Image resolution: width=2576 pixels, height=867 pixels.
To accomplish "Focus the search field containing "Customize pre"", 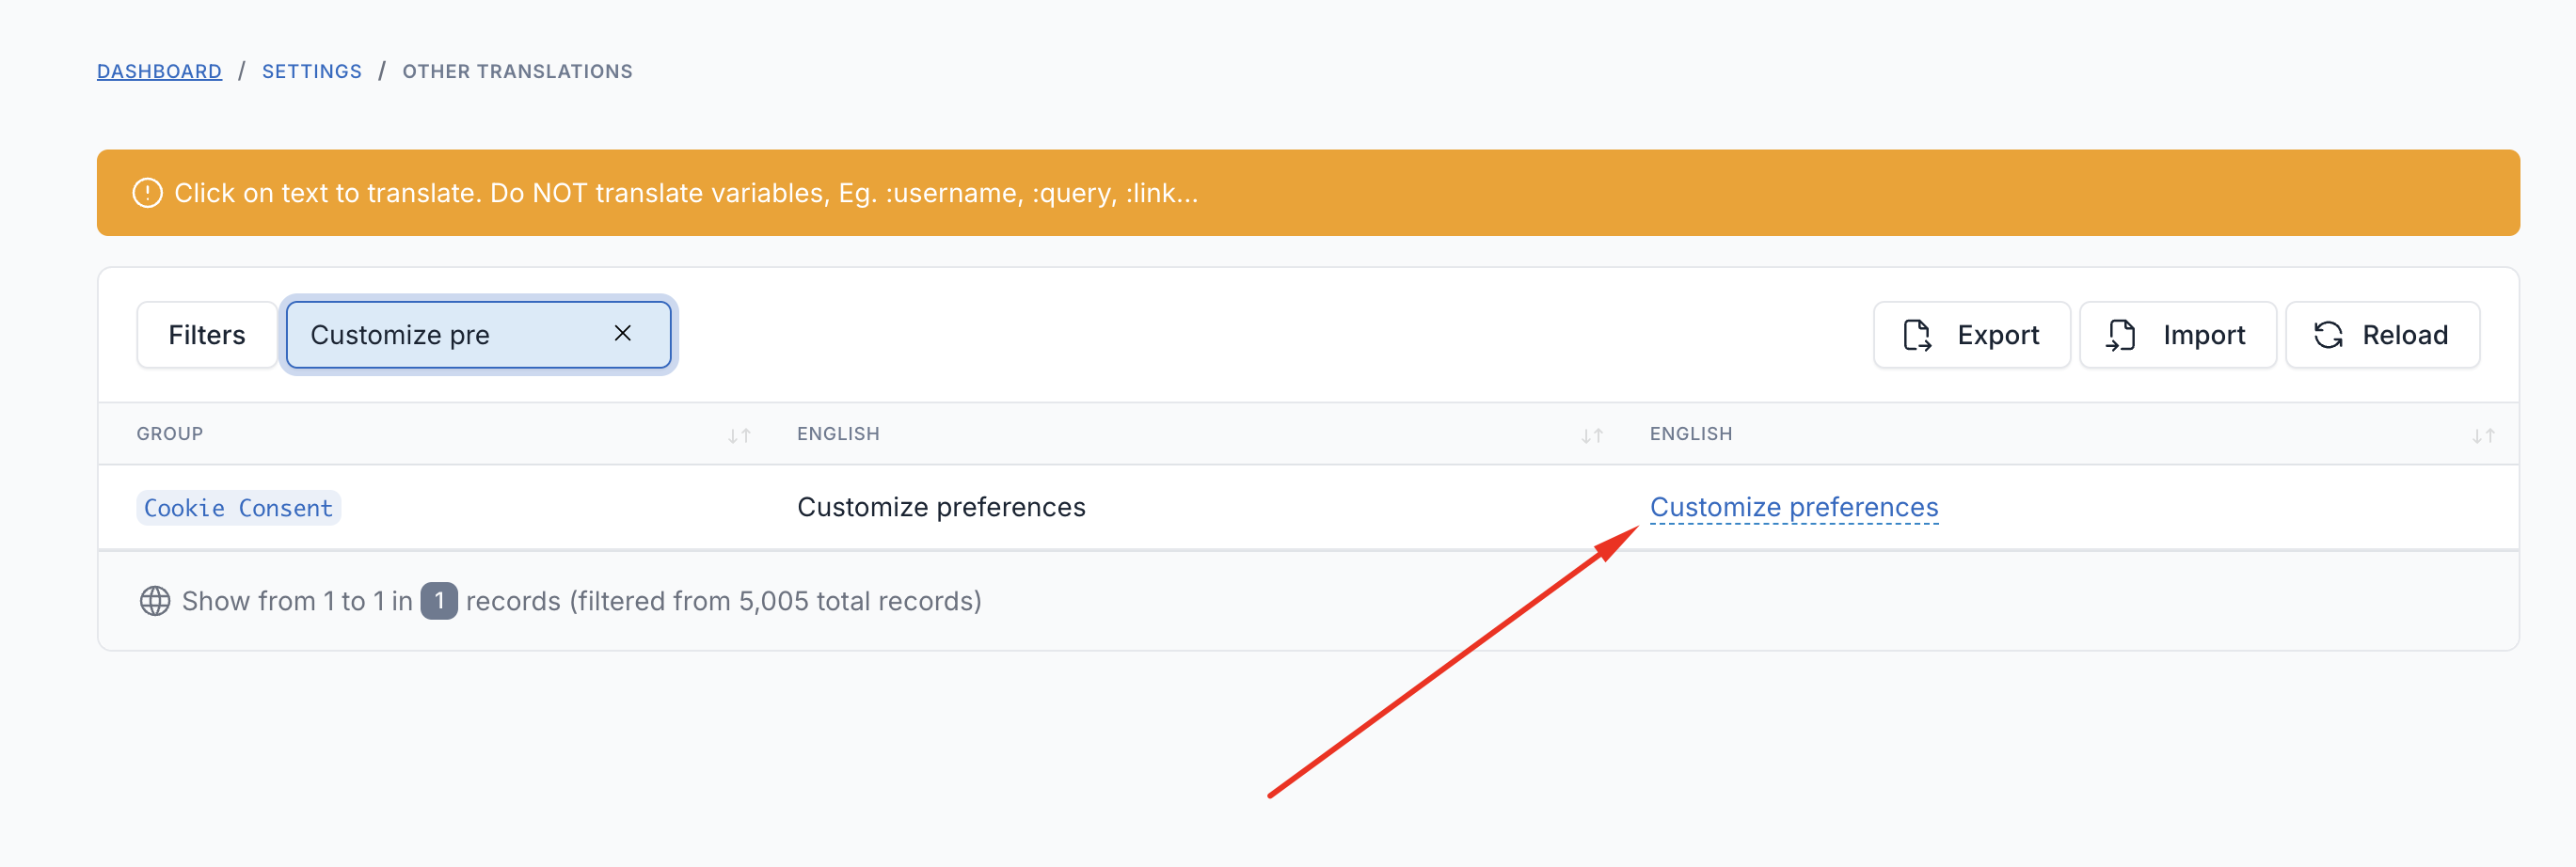I will 450,335.
